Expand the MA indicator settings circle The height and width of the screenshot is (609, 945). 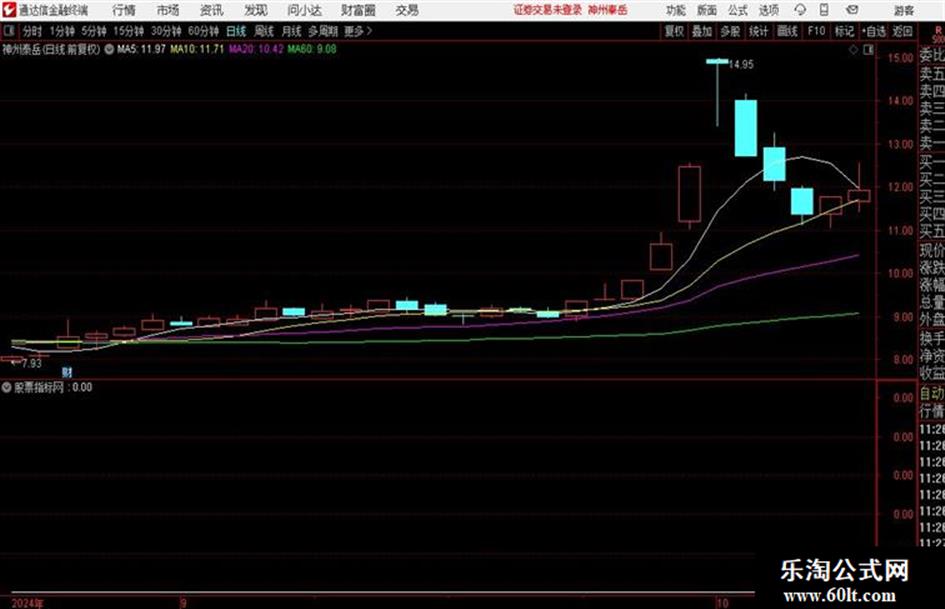click(x=109, y=49)
